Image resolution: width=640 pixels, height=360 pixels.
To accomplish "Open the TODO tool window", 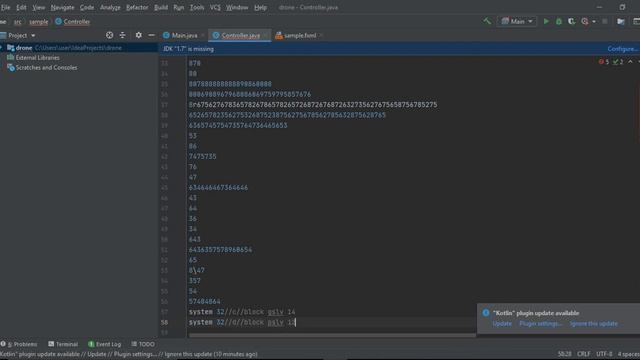I will [143, 344].
